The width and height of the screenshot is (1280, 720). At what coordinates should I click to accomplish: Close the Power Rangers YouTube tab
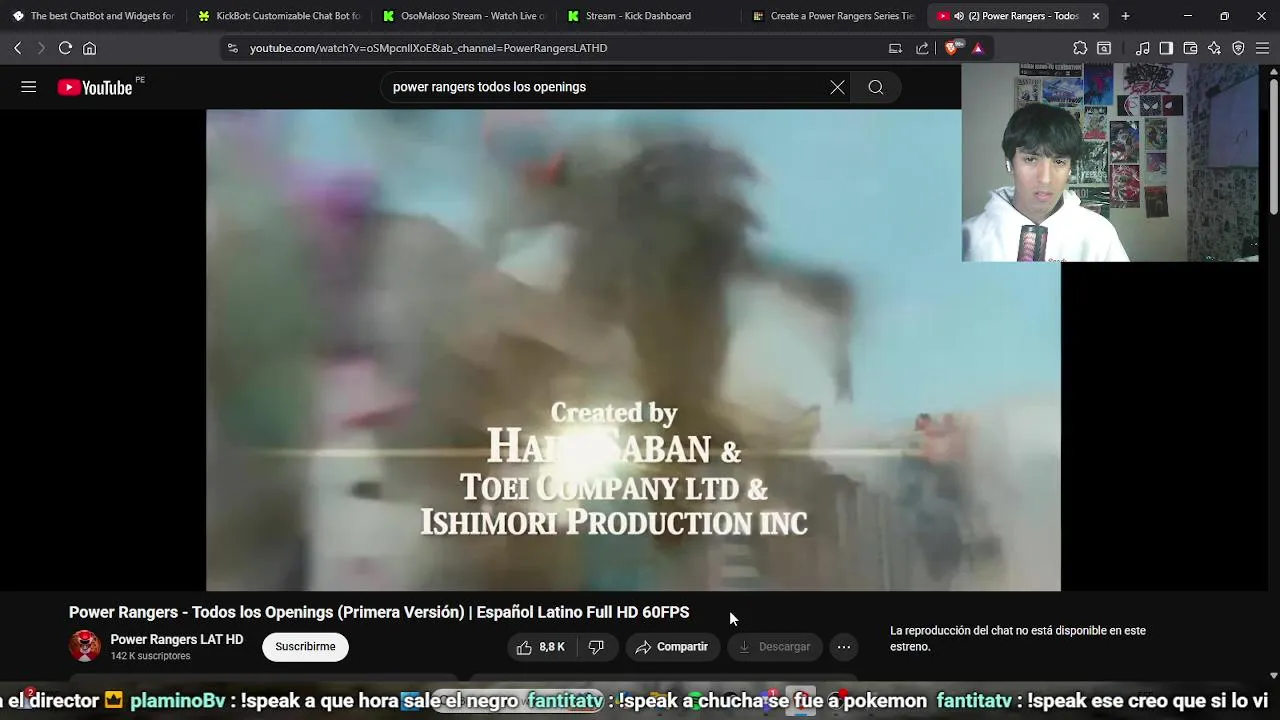click(x=1096, y=16)
